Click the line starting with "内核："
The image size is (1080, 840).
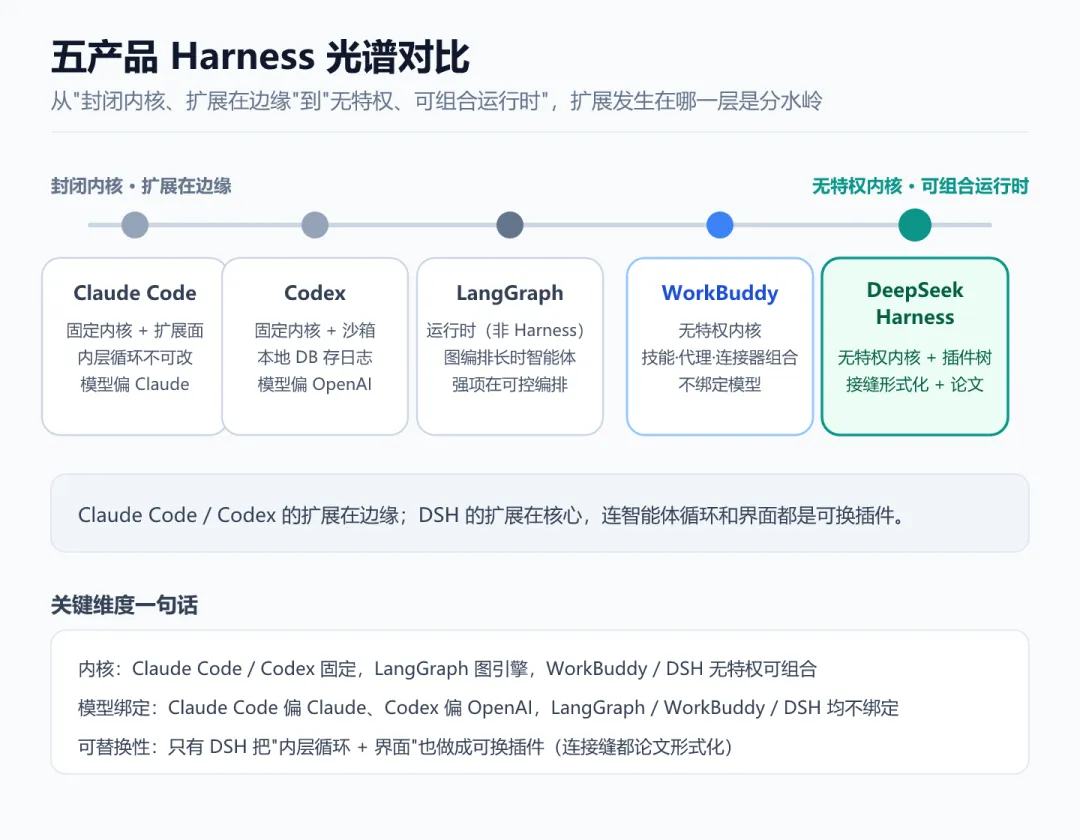click(x=448, y=669)
